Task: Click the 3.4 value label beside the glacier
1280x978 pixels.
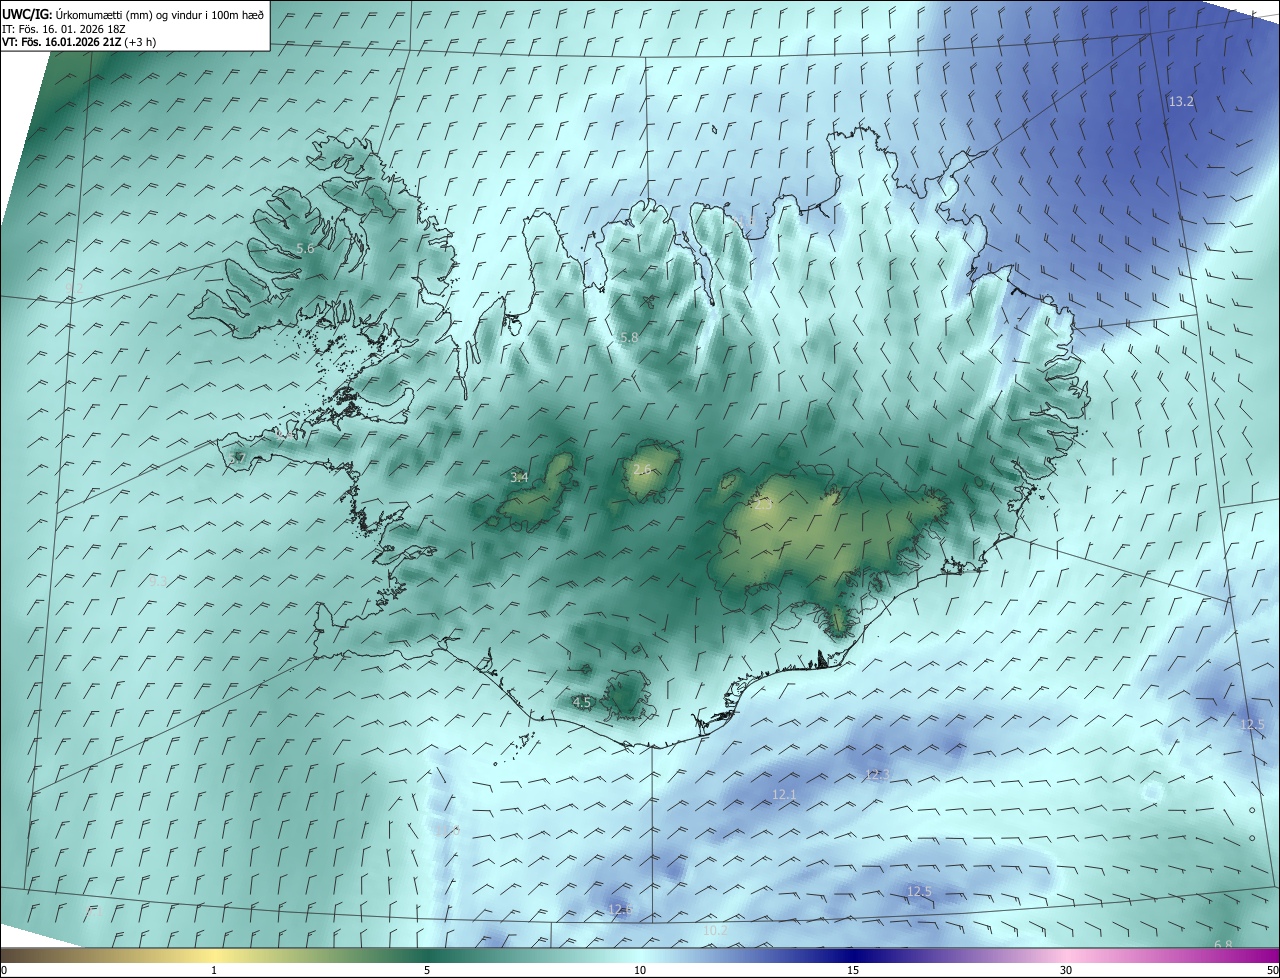Action: point(519,478)
